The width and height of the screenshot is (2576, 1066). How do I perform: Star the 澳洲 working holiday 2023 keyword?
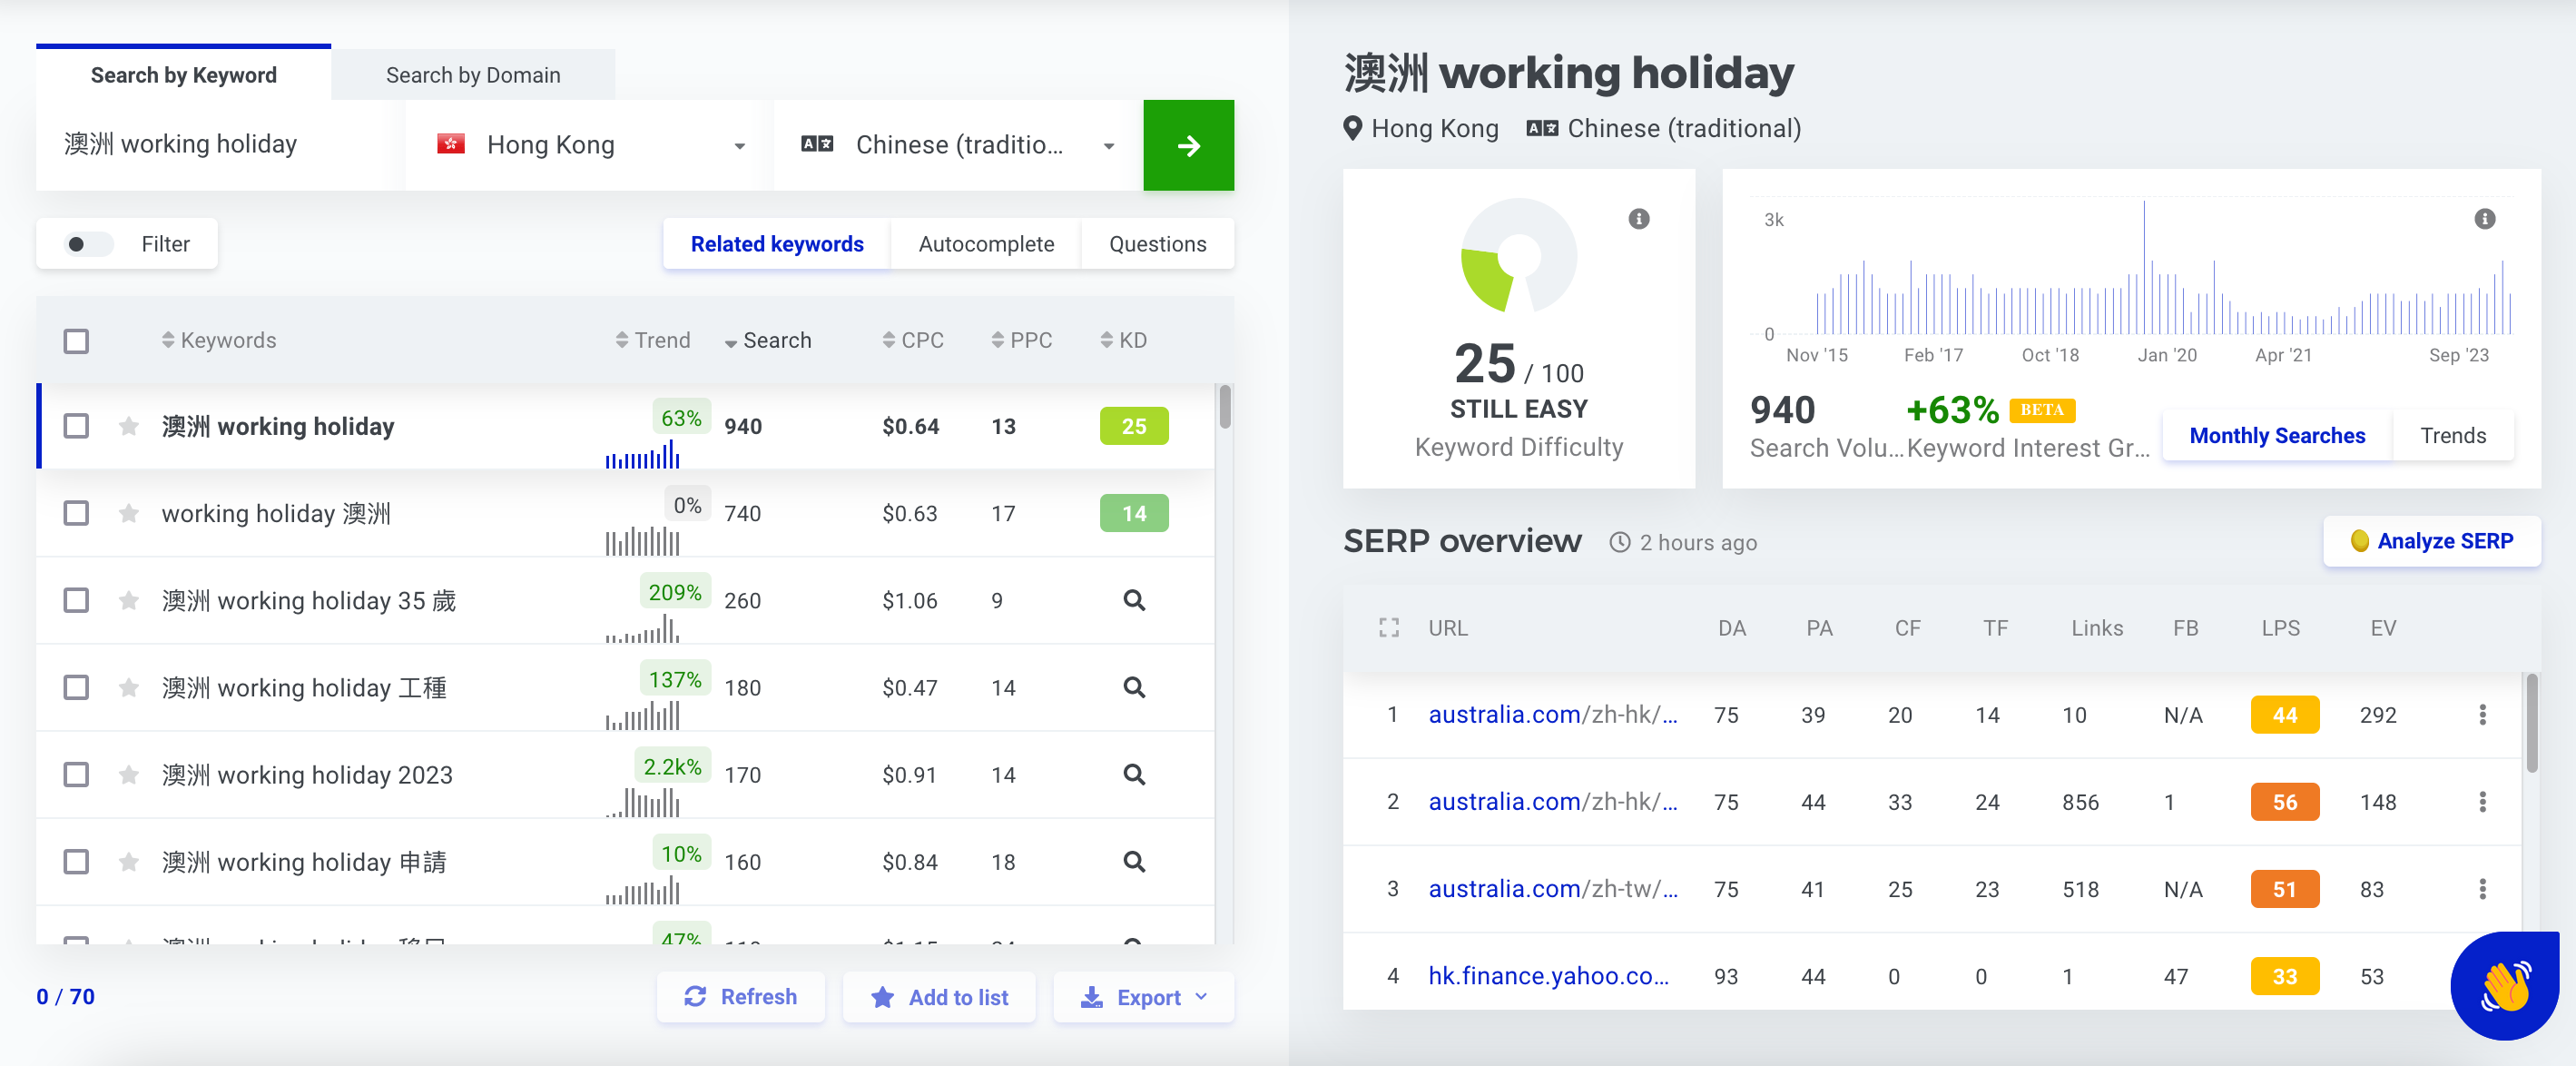tap(129, 775)
